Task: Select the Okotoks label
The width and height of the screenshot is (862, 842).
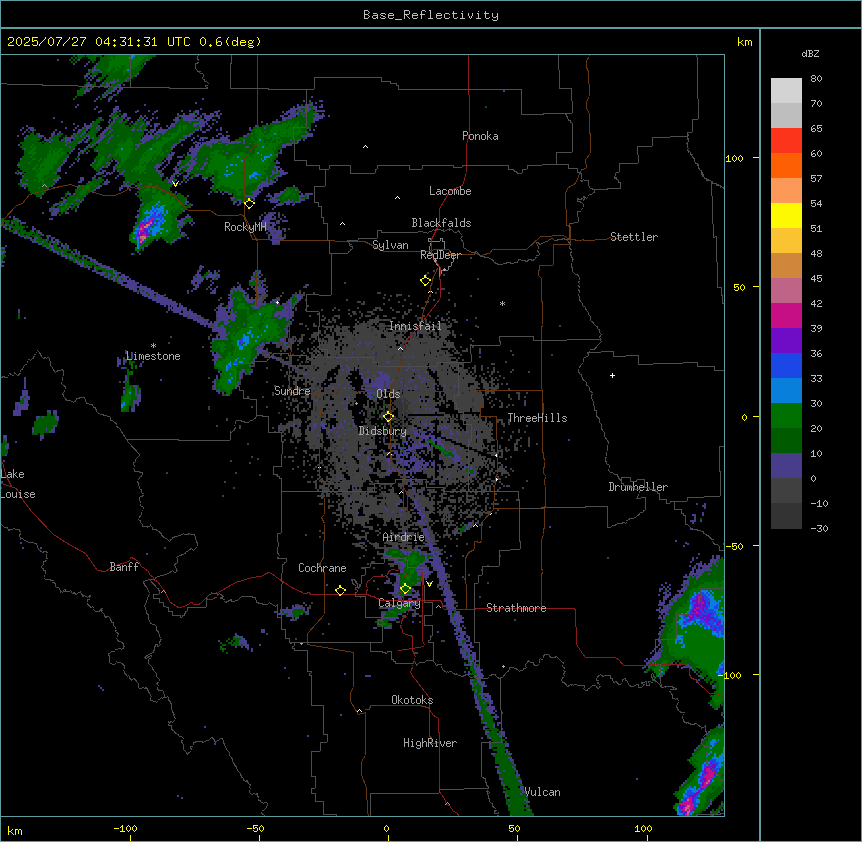Action: tap(412, 700)
